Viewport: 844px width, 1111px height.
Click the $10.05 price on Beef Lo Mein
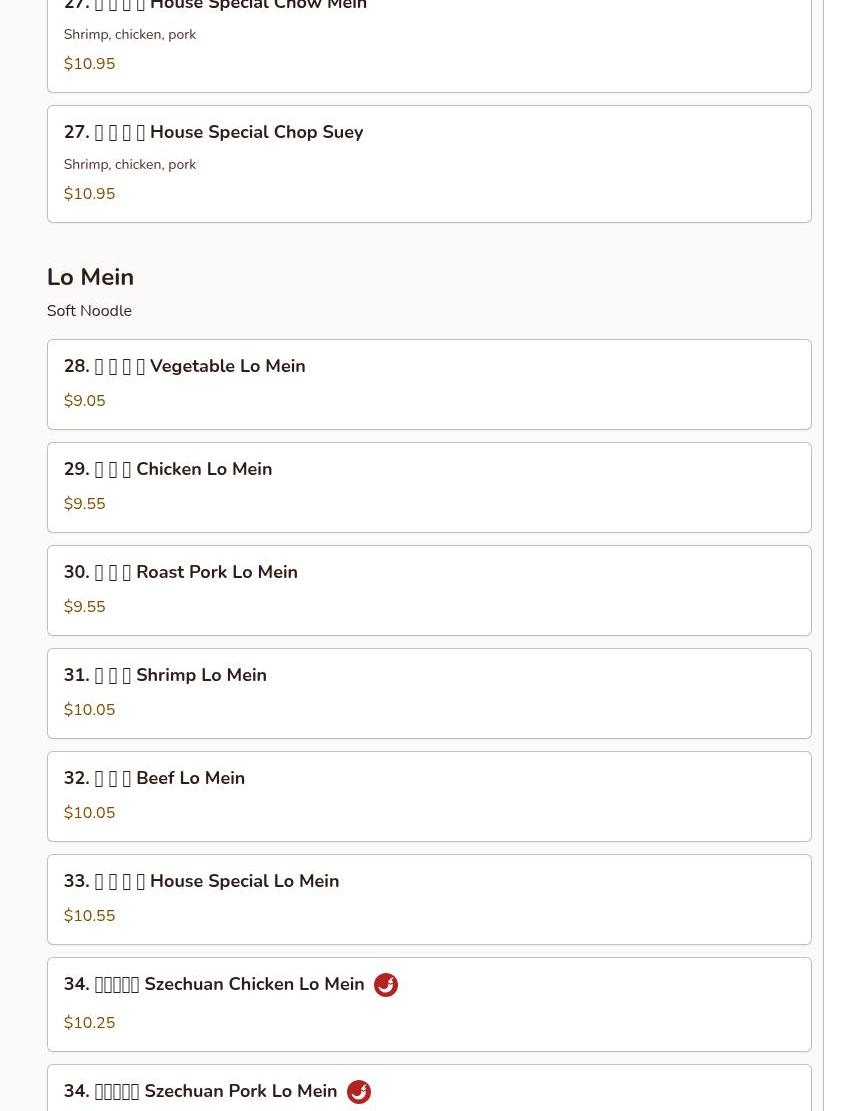tap(89, 813)
